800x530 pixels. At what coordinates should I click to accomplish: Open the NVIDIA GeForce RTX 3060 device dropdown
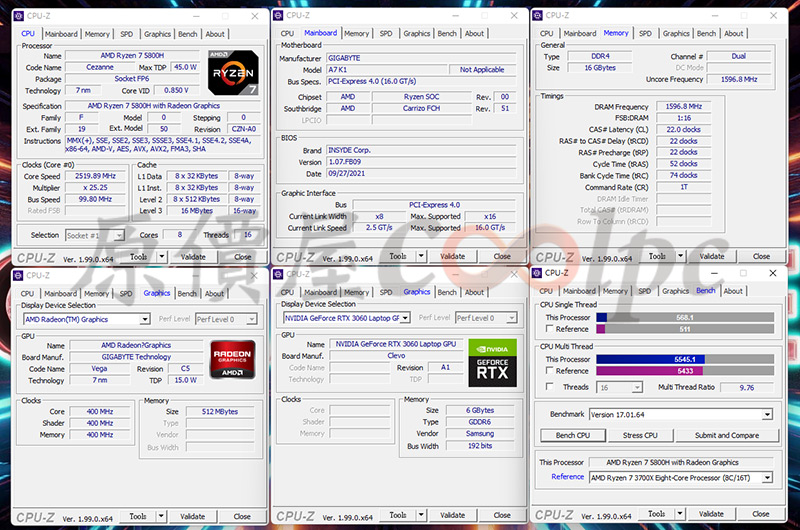tap(405, 318)
